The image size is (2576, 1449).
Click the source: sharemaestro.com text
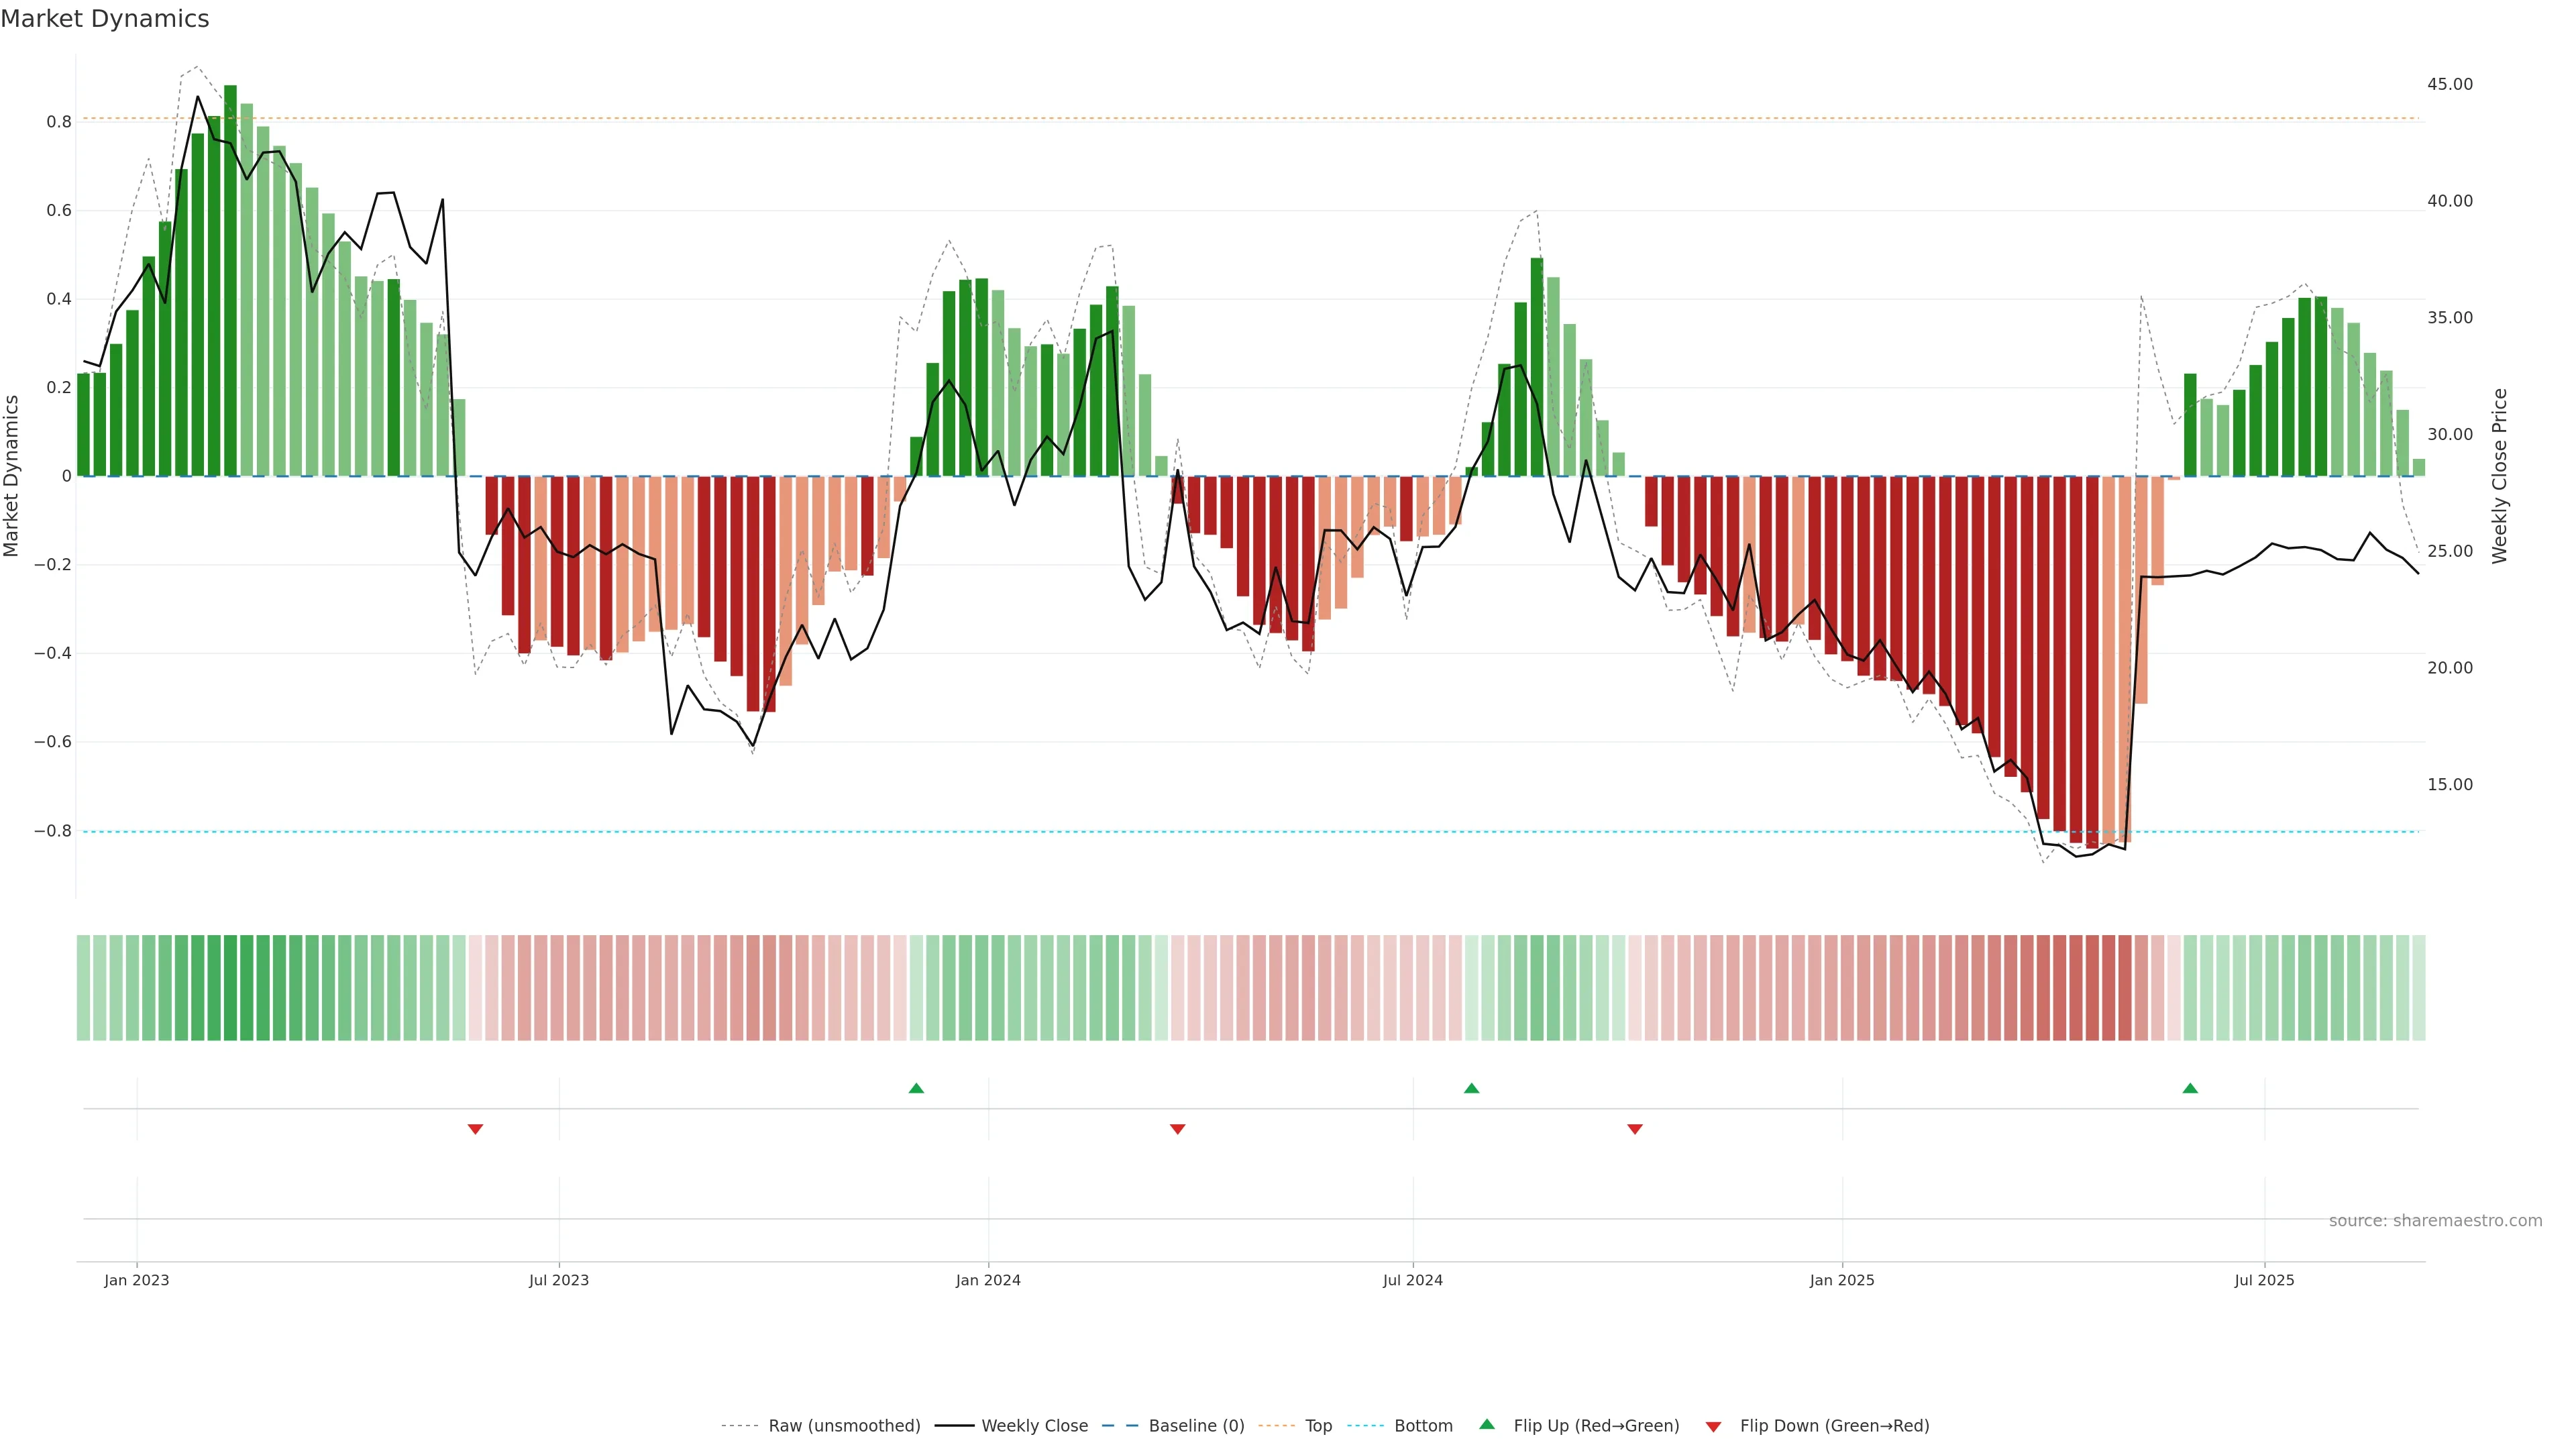[x=2435, y=1221]
